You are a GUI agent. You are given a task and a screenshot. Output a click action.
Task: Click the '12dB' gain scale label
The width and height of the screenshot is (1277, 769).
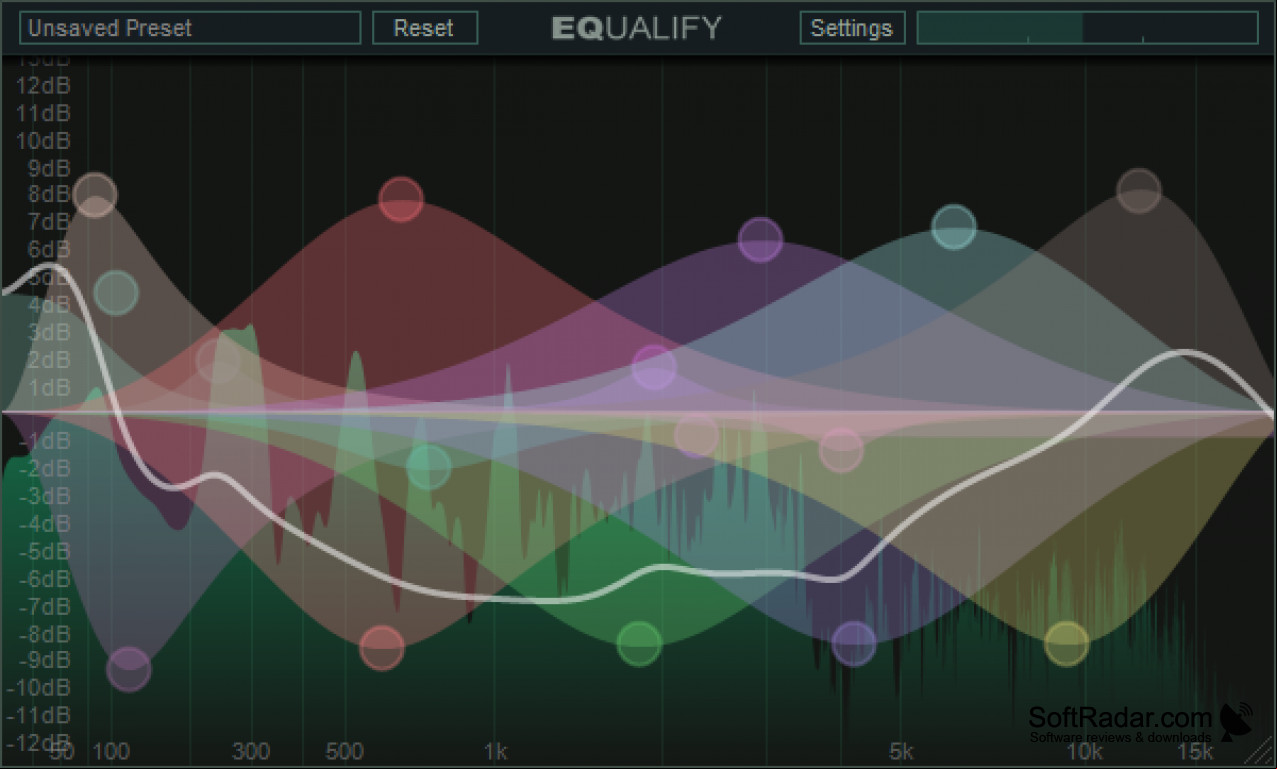(43, 85)
